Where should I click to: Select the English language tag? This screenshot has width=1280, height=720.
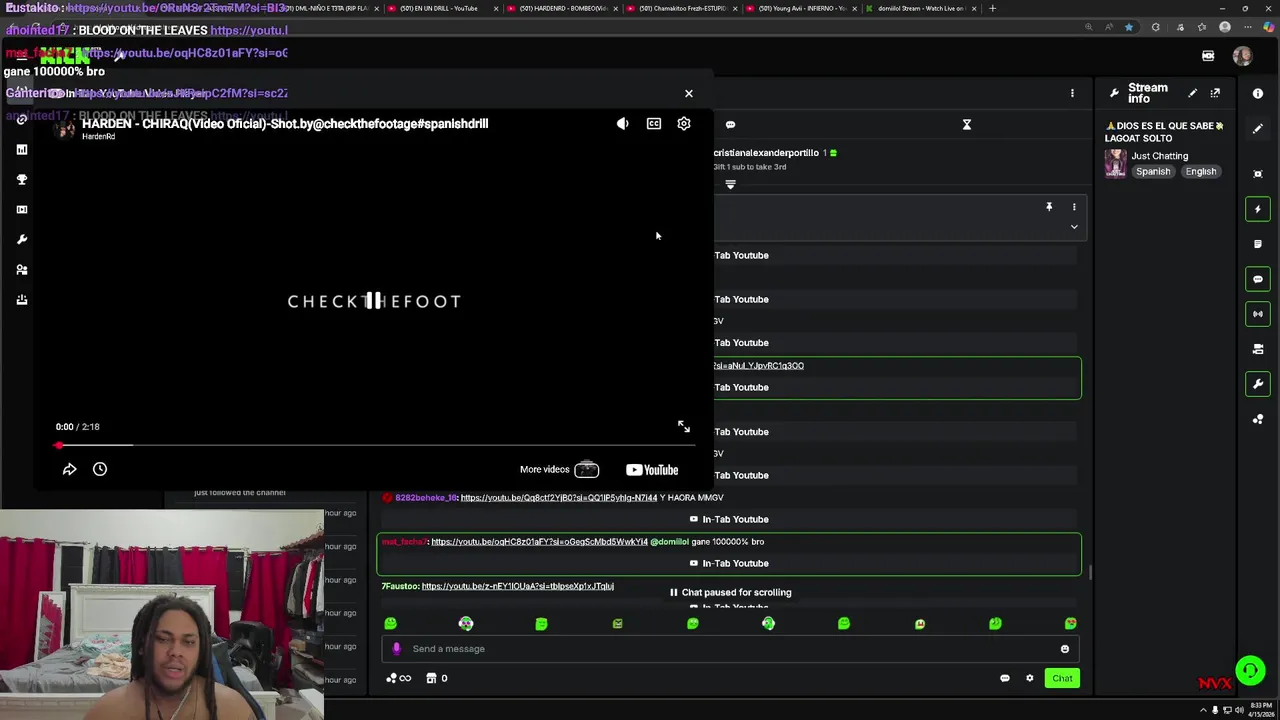(x=1201, y=171)
